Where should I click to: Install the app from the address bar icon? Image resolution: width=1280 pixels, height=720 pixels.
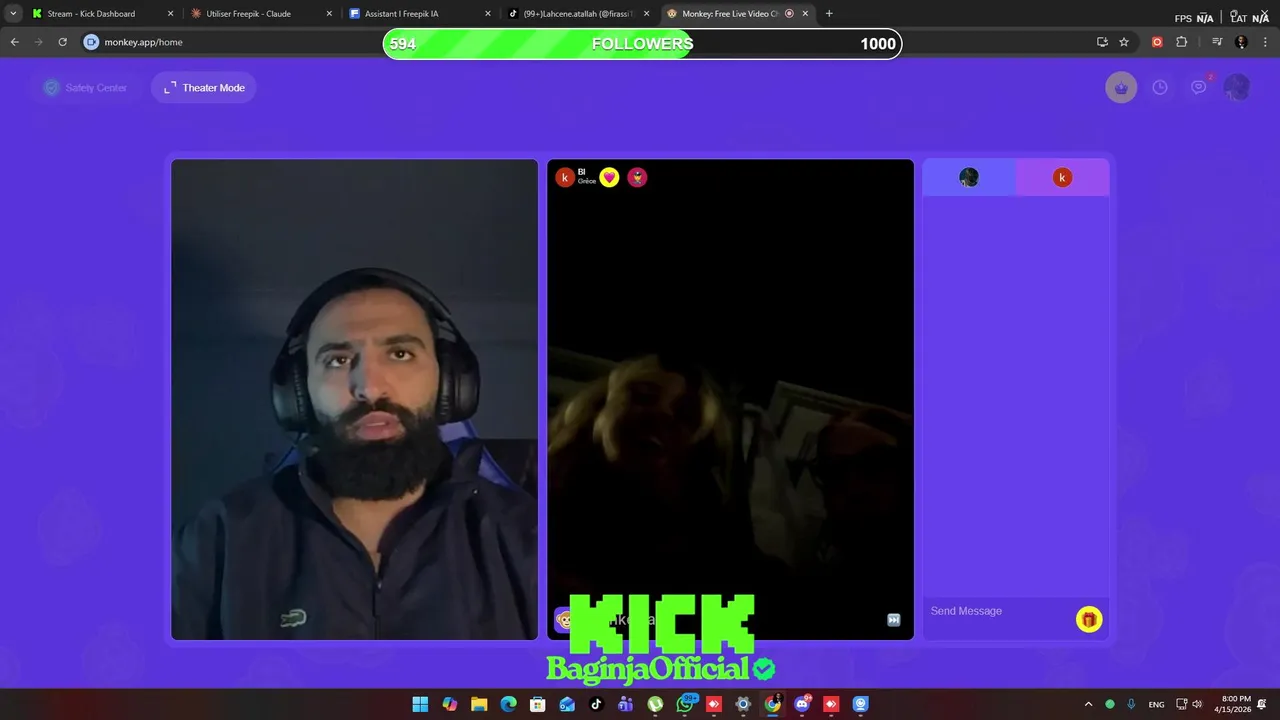click(x=1102, y=42)
